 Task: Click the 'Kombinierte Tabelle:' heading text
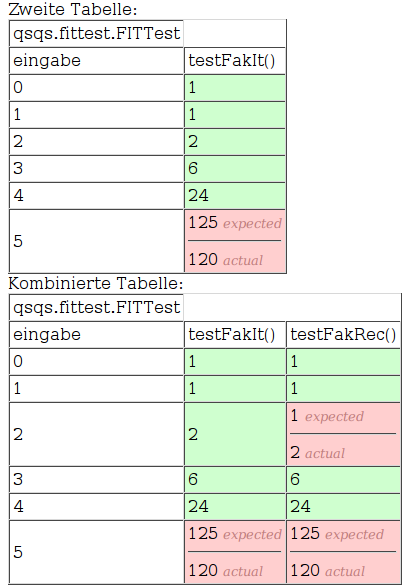[x=96, y=284]
